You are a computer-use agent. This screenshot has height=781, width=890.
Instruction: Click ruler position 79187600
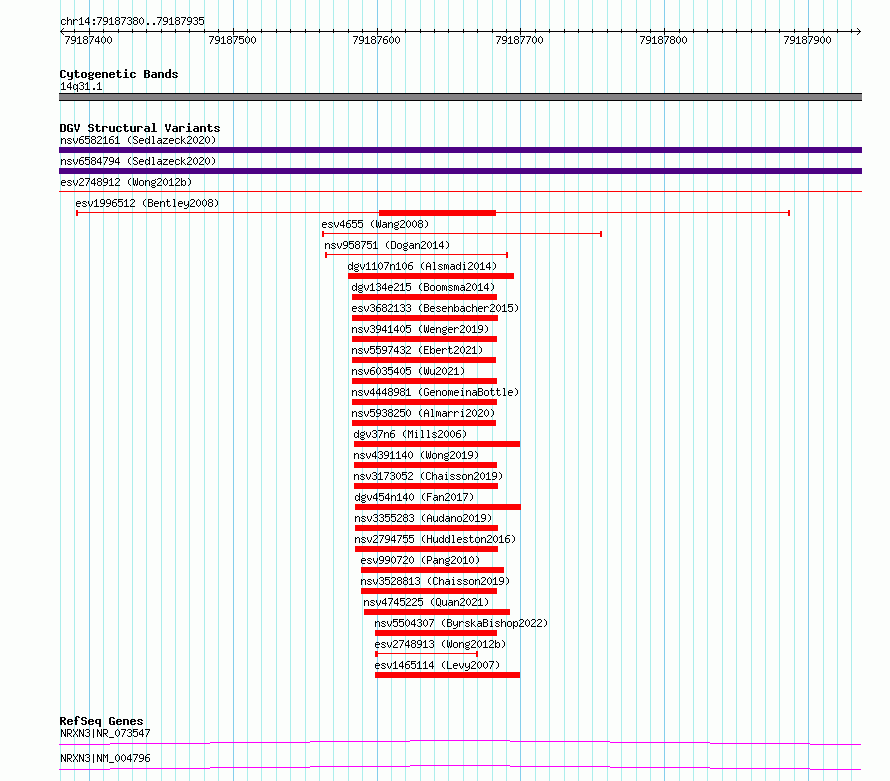point(376,40)
